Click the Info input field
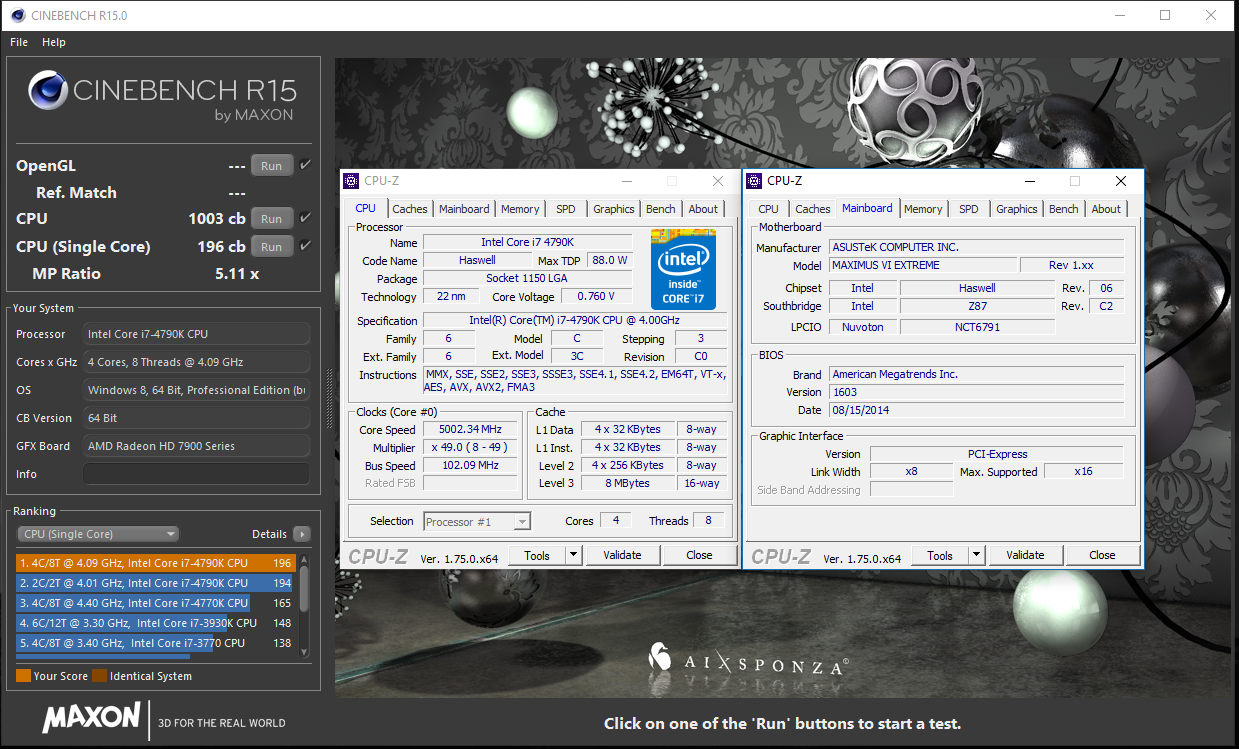 click(196, 474)
